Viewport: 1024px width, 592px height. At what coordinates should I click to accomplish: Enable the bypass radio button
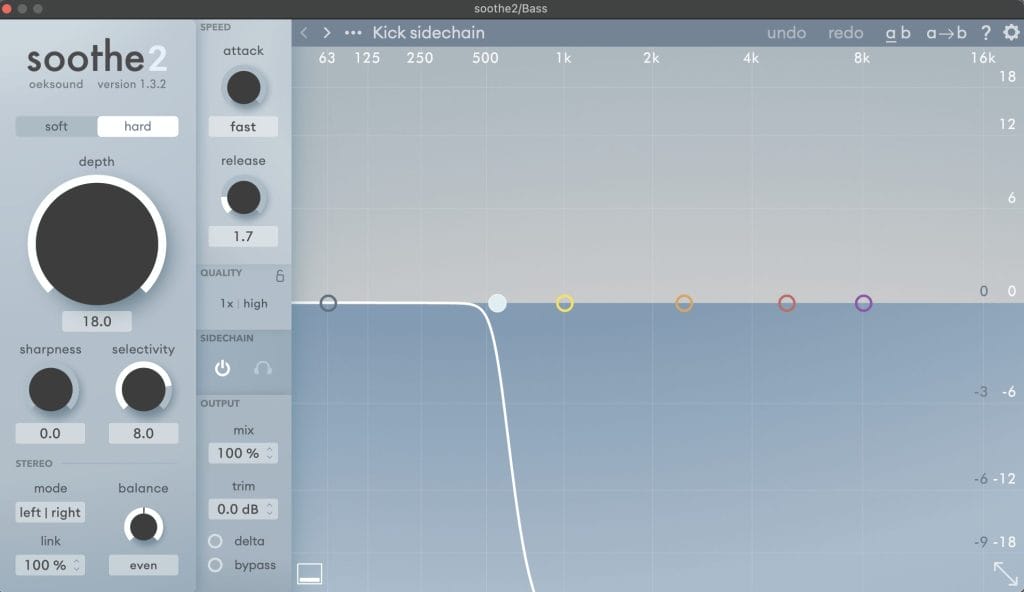(x=215, y=565)
